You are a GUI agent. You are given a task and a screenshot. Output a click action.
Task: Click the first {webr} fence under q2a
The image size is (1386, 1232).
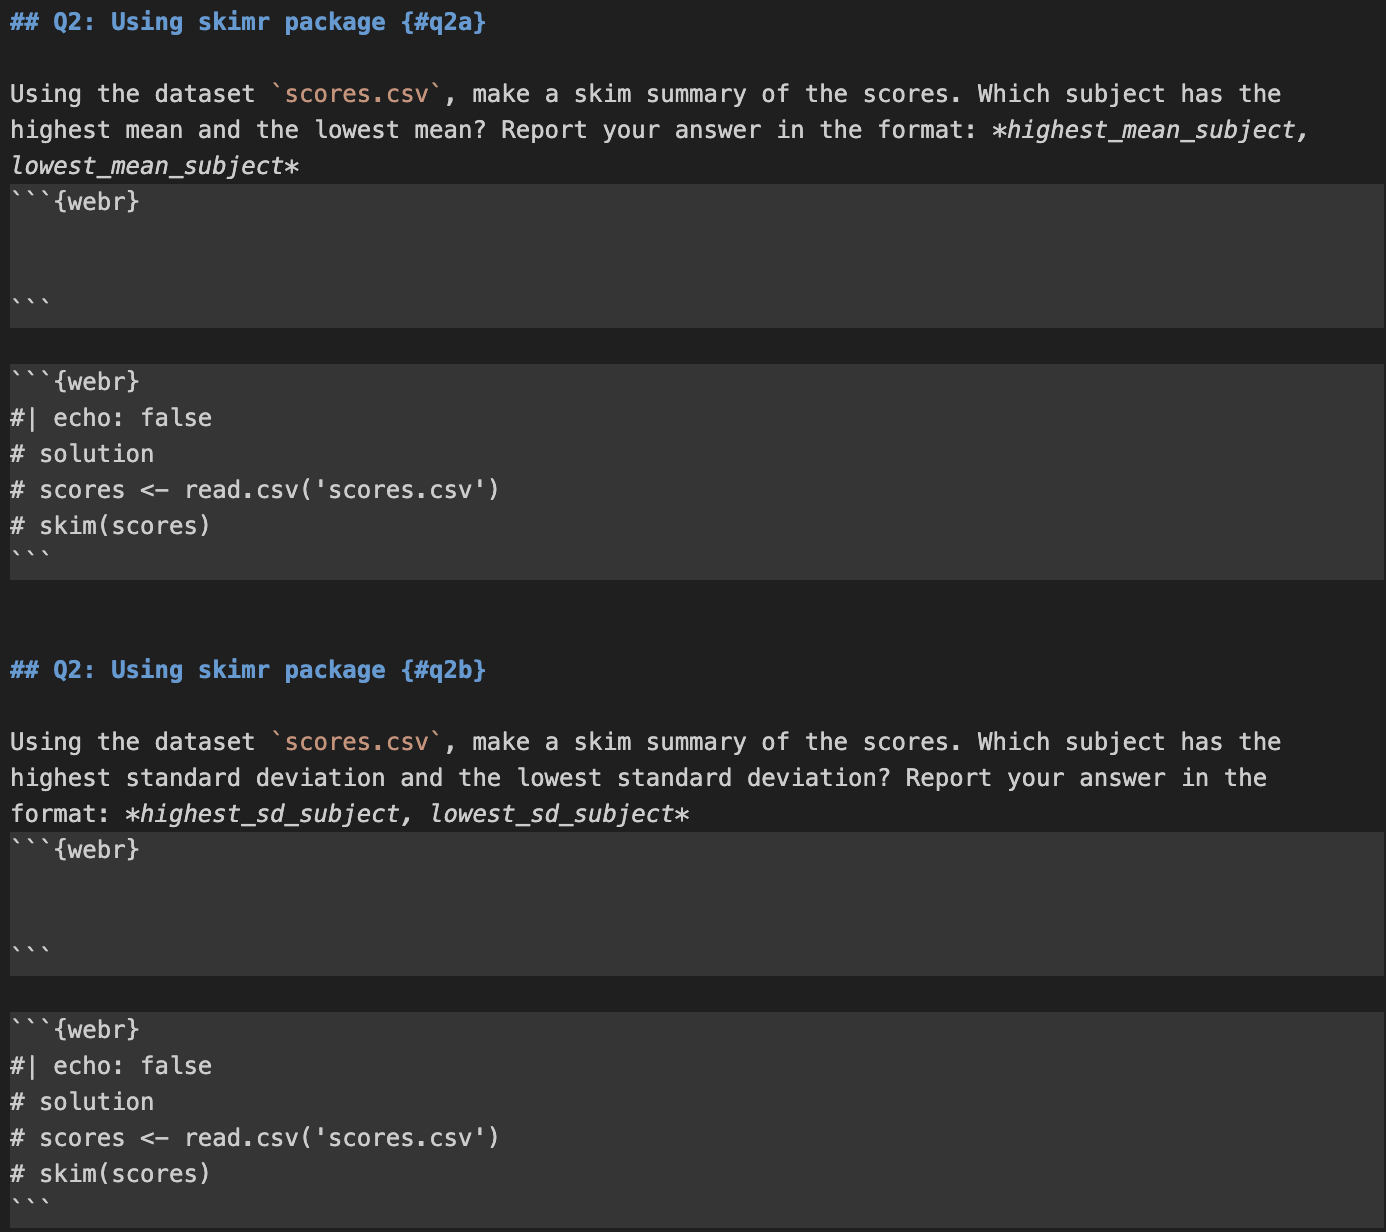coord(75,202)
